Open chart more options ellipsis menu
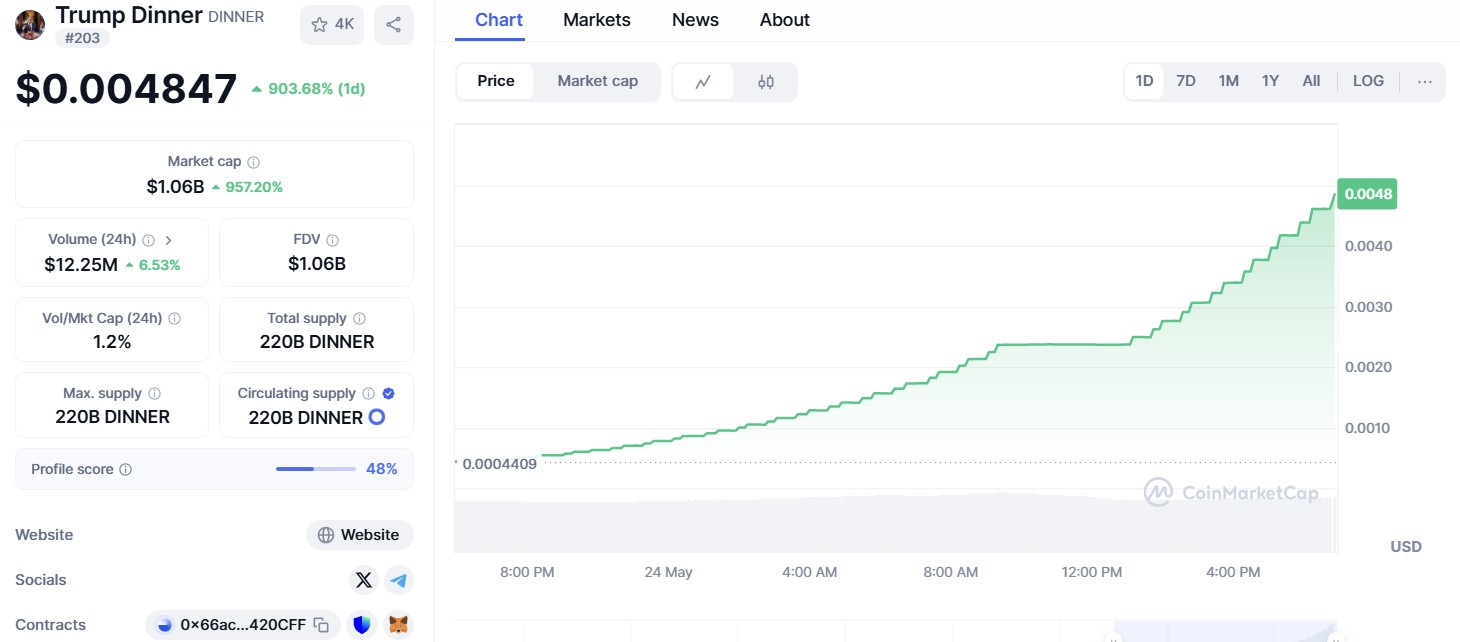The image size is (1460, 642). [x=1425, y=82]
